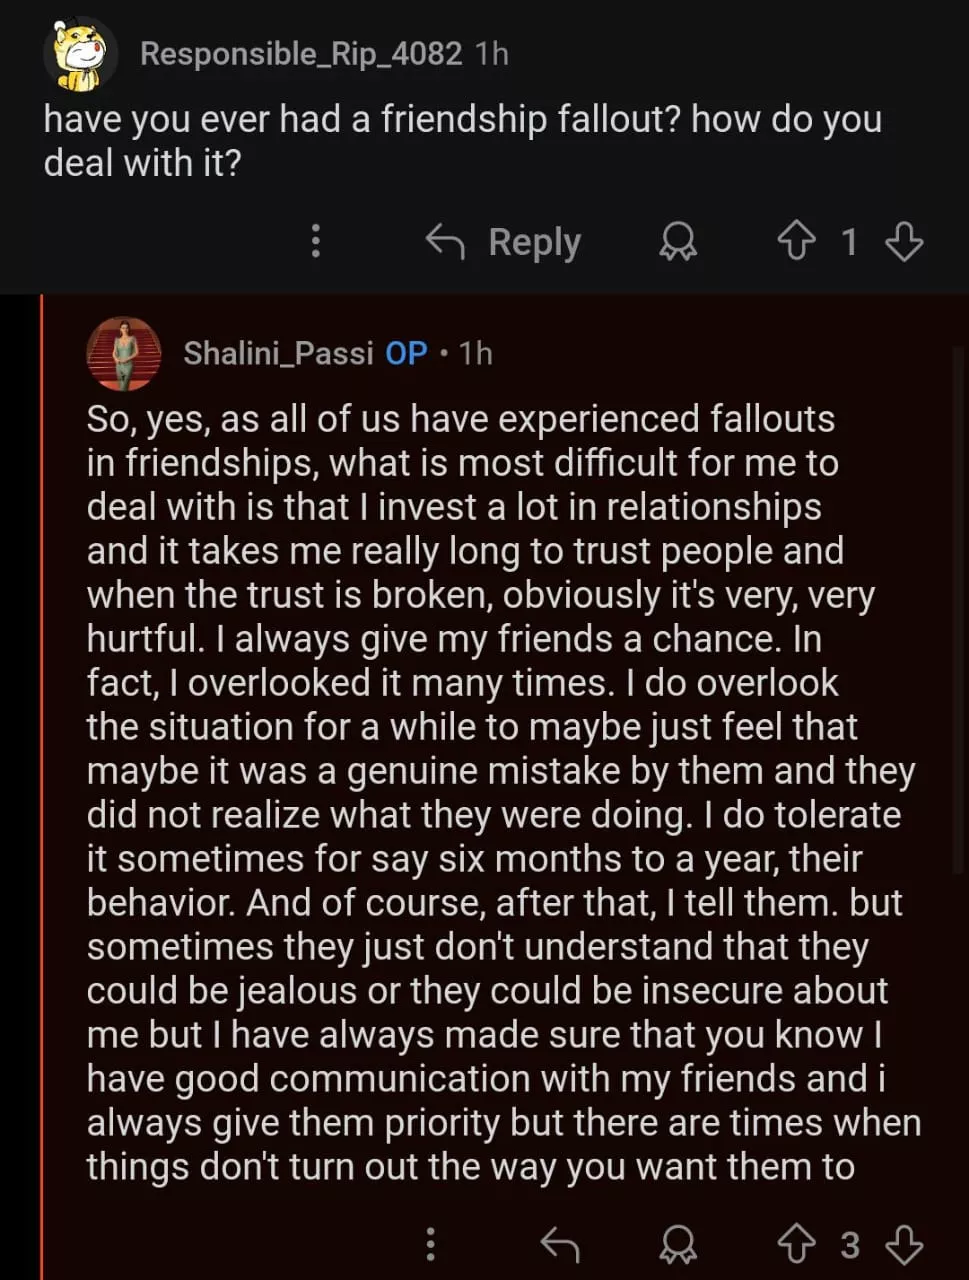Tap the blue OP label
The image size is (969, 1280).
pos(406,353)
